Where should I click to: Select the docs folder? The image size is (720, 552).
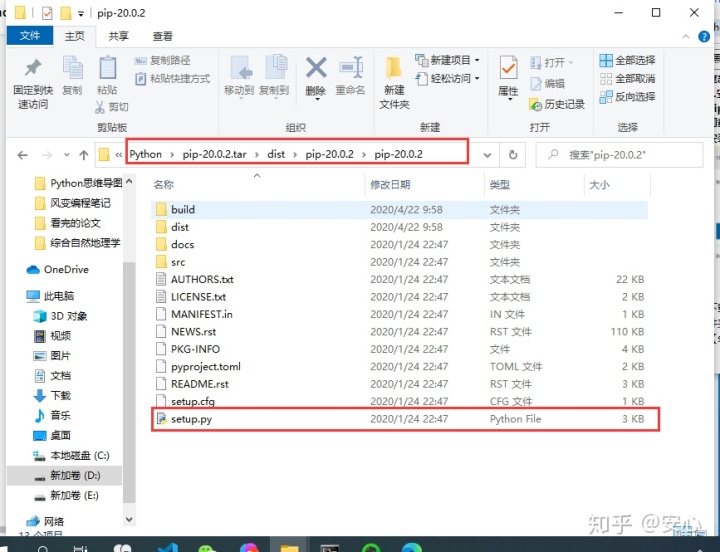pos(399,244)
